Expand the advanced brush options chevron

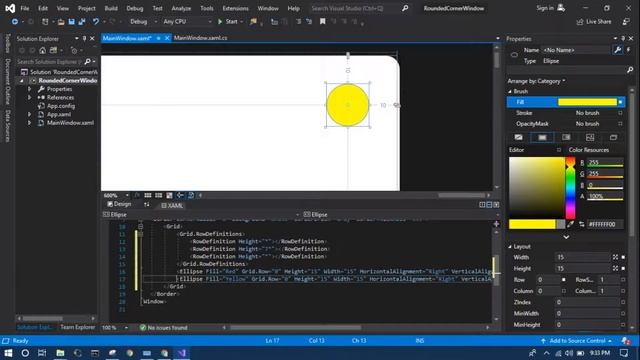tap(566, 237)
